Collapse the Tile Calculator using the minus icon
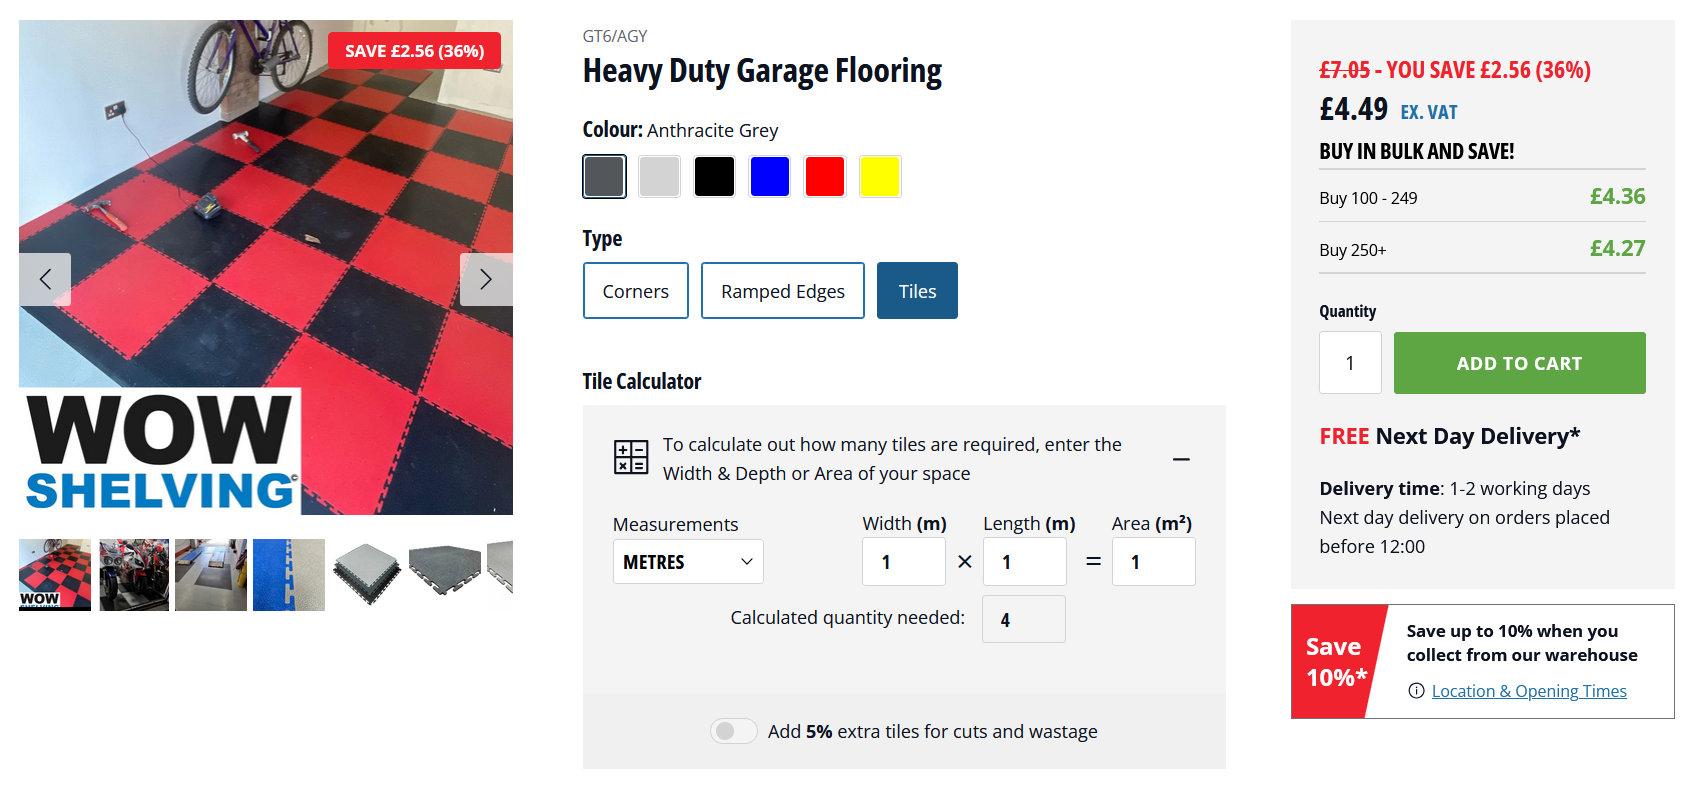The width and height of the screenshot is (1694, 787). [1181, 459]
